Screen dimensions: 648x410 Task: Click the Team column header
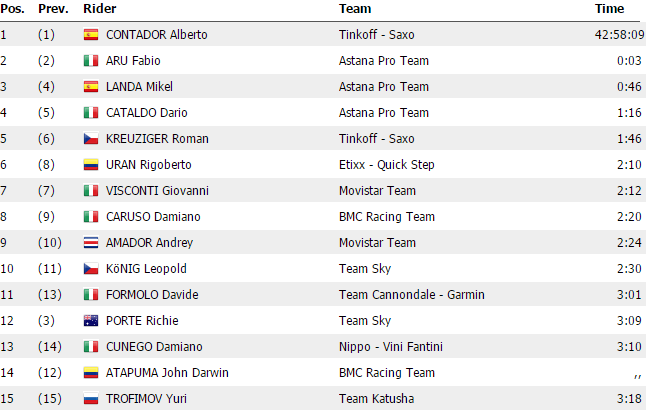coord(354,9)
